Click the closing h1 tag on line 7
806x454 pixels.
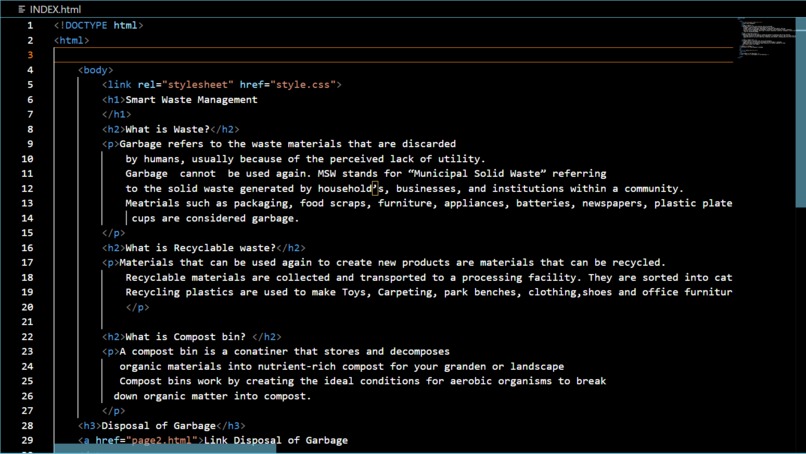(116, 114)
